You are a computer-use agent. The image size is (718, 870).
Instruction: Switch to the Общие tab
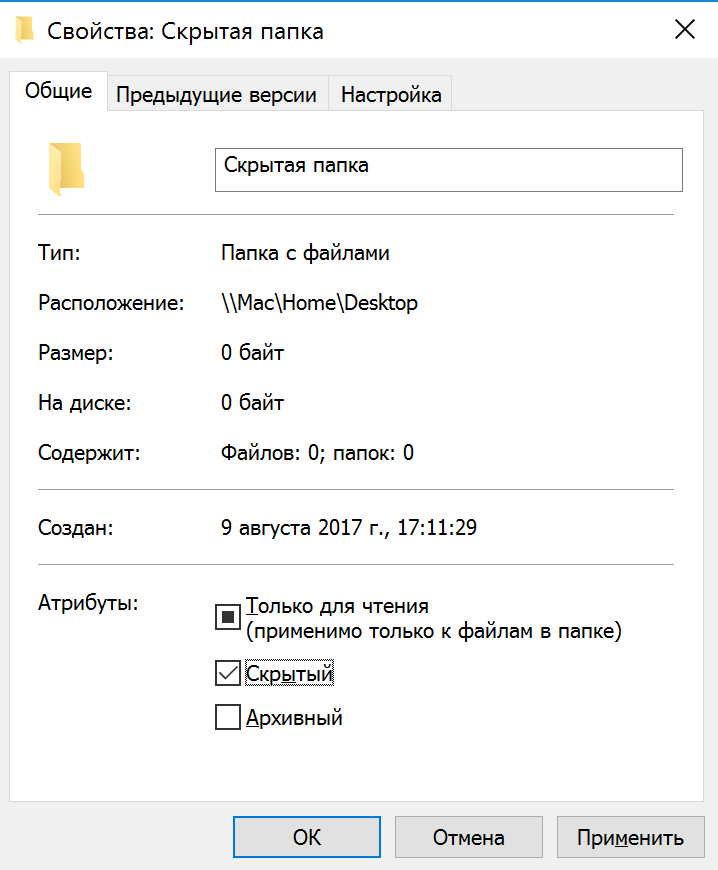pos(58,92)
